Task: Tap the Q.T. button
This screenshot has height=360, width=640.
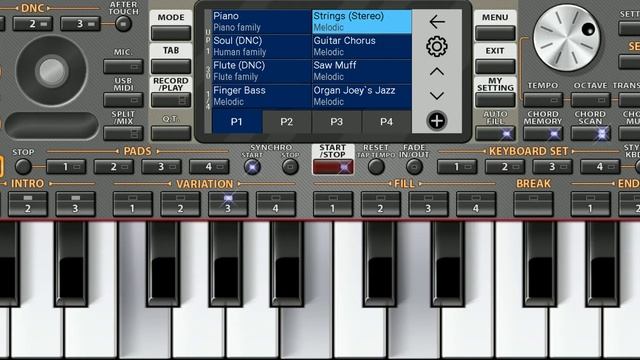Action: 171,133
